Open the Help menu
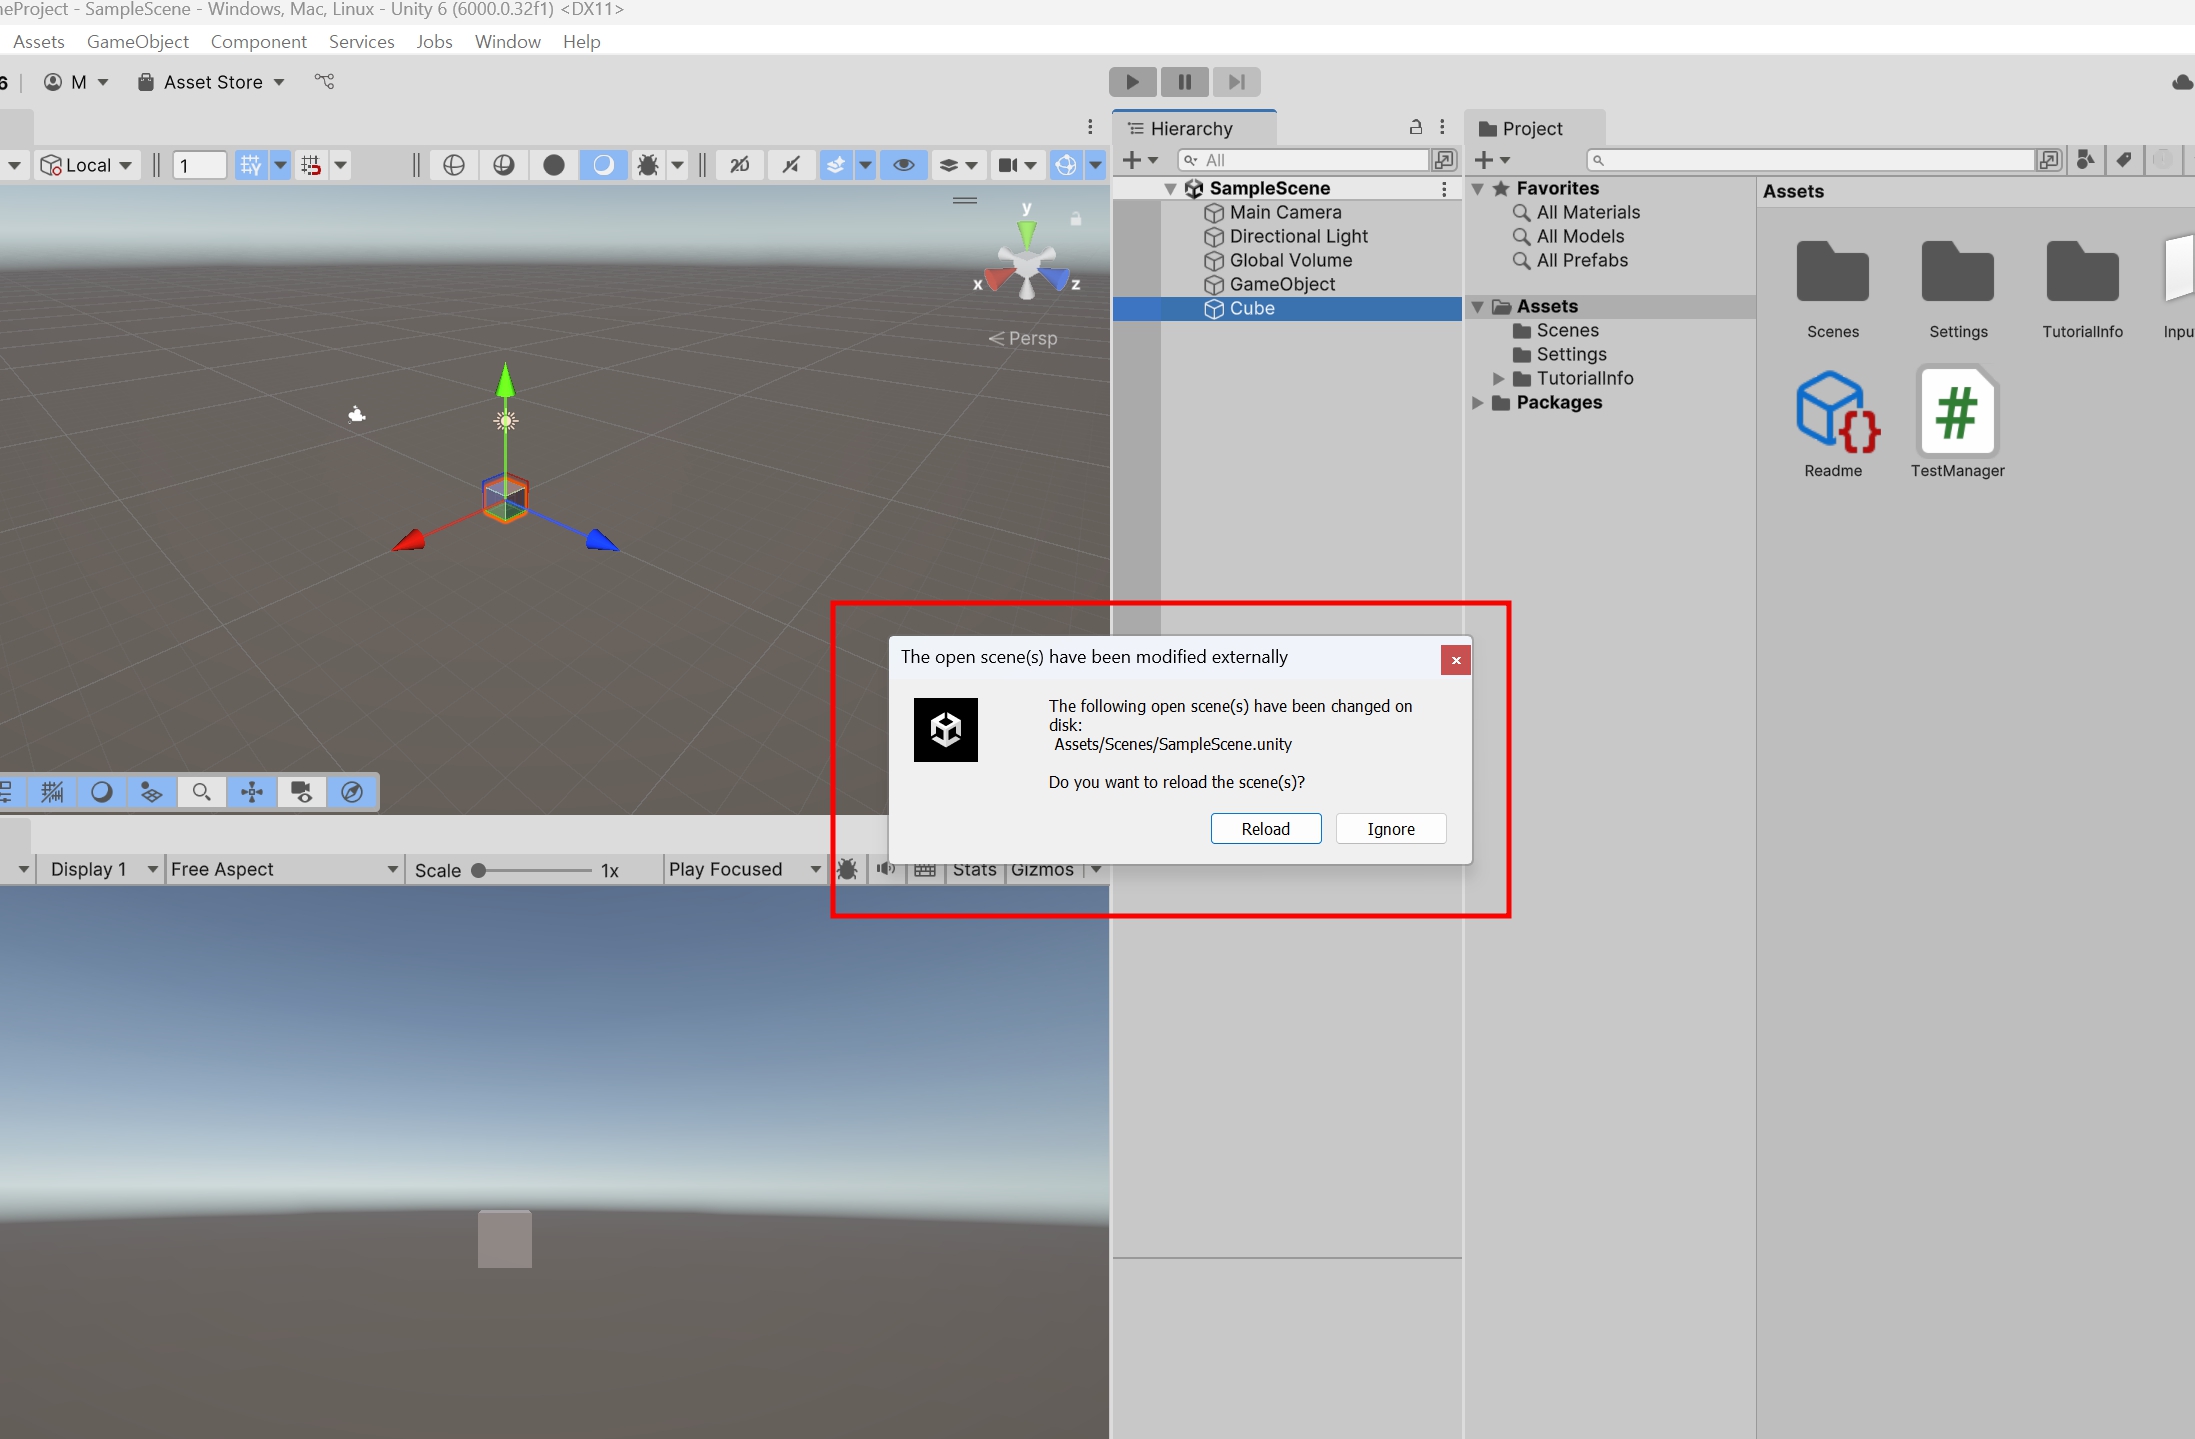This screenshot has width=2195, height=1439. click(x=581, y=41)
